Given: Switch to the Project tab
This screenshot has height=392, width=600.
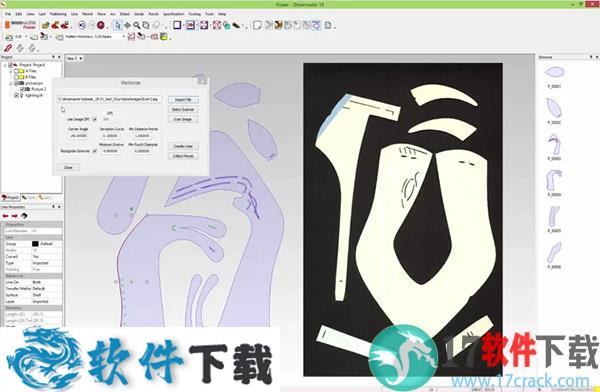Looking at the screenshot, I should 10,198.
